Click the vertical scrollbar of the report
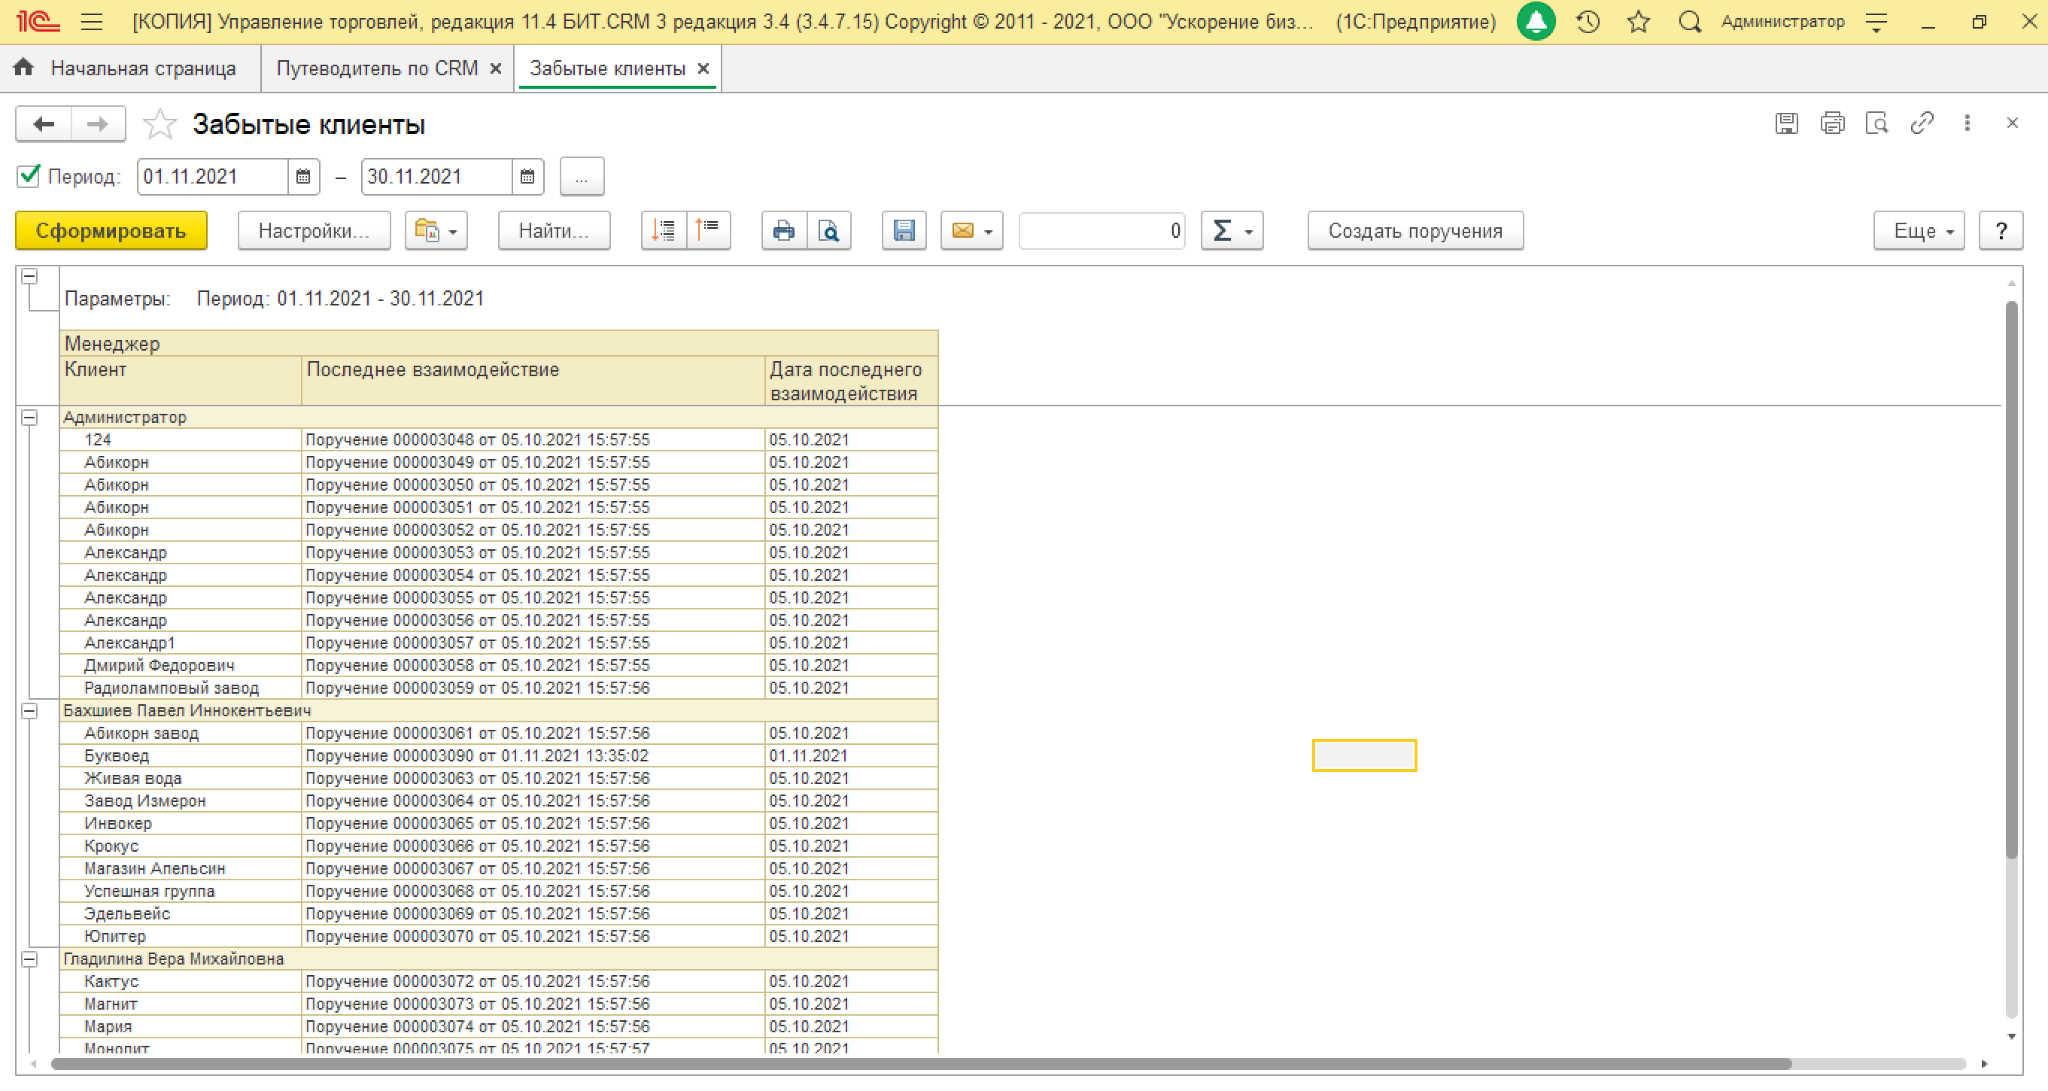Image resolution: width=2048 pixels, height=1091 pixels. 2011,580
